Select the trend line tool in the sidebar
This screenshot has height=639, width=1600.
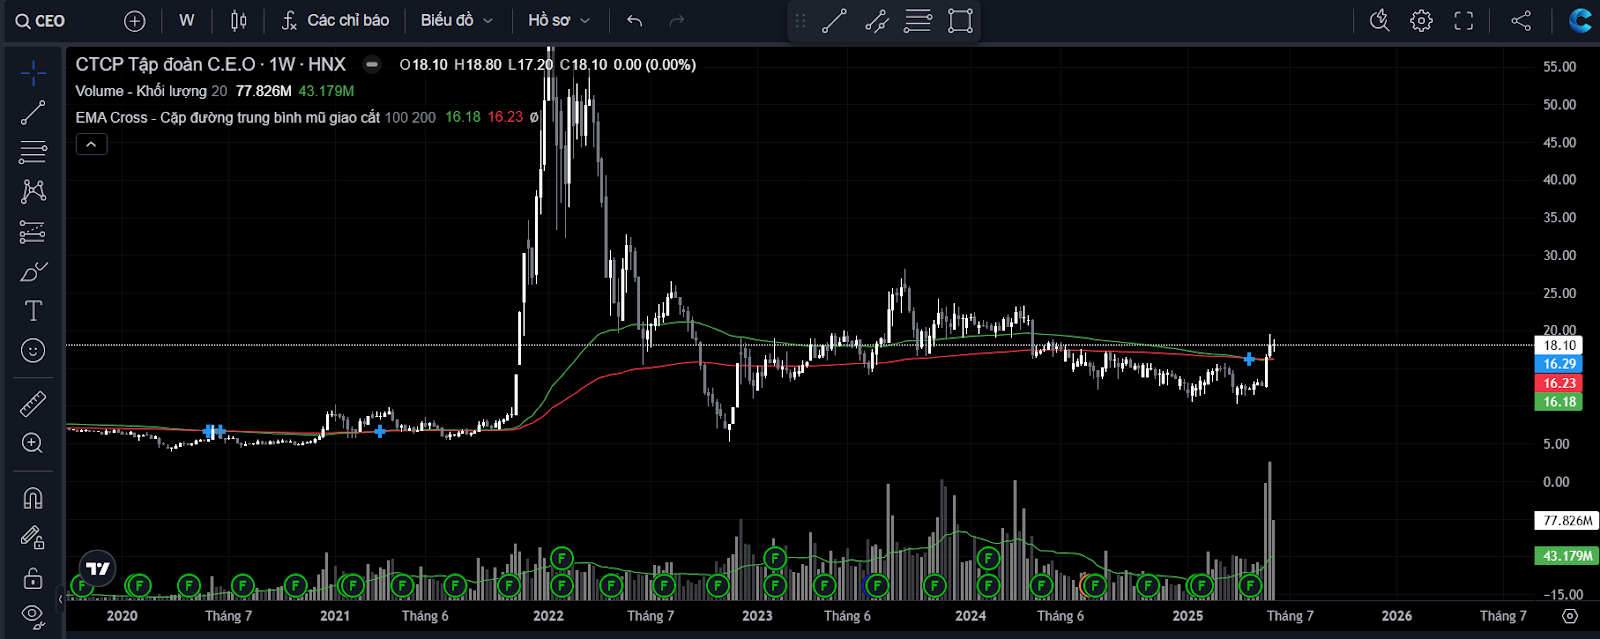point(33,112)
